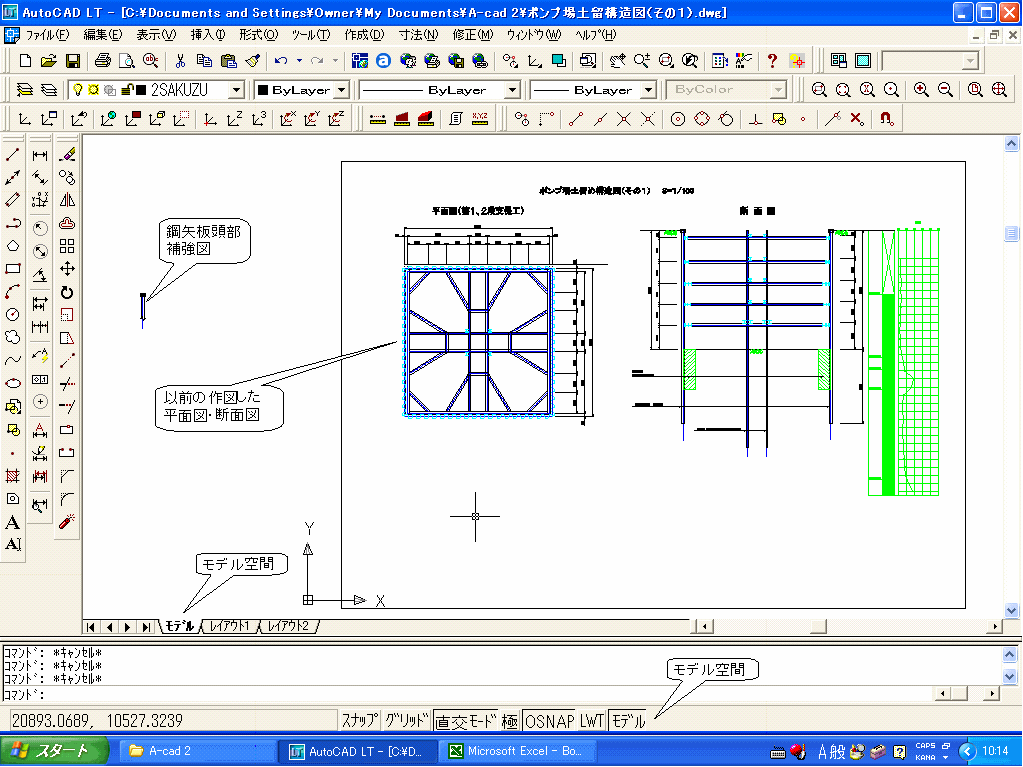1023x767 pixels.
Task: Select the モデル tab
Action: (179, 626)
